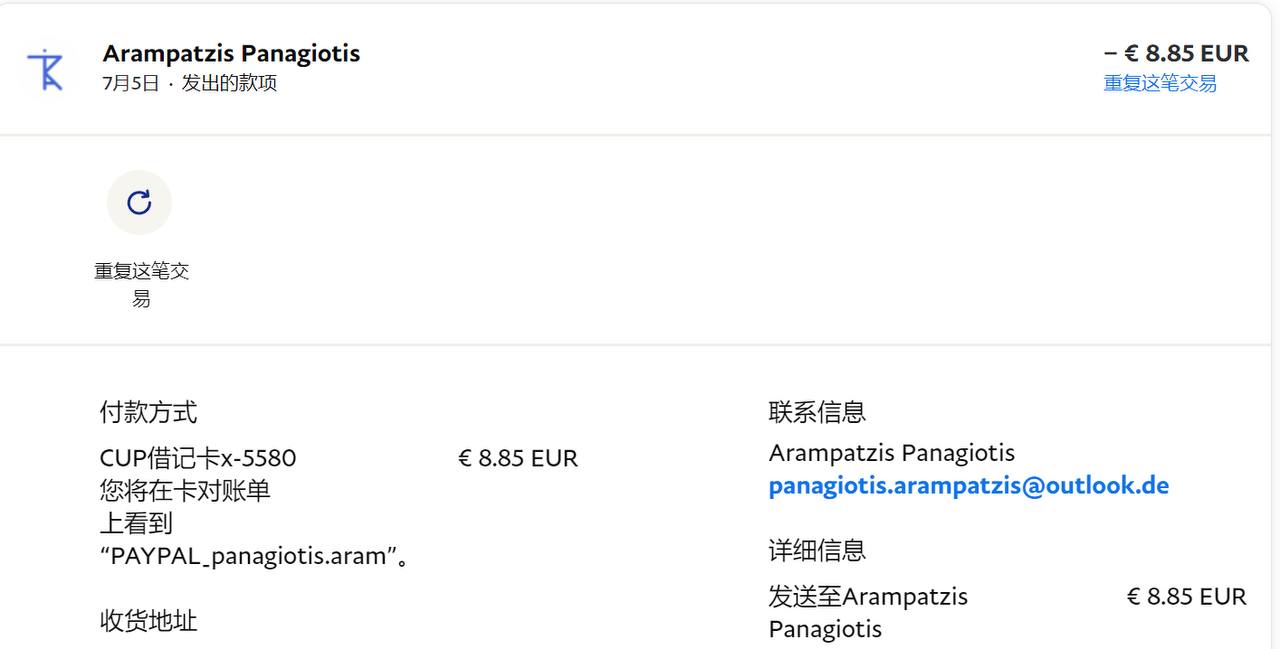Open the panagiotis.arampatzis@outlook.de email link
This screenshot has height=649, width=1280.
tap(968, 486)
